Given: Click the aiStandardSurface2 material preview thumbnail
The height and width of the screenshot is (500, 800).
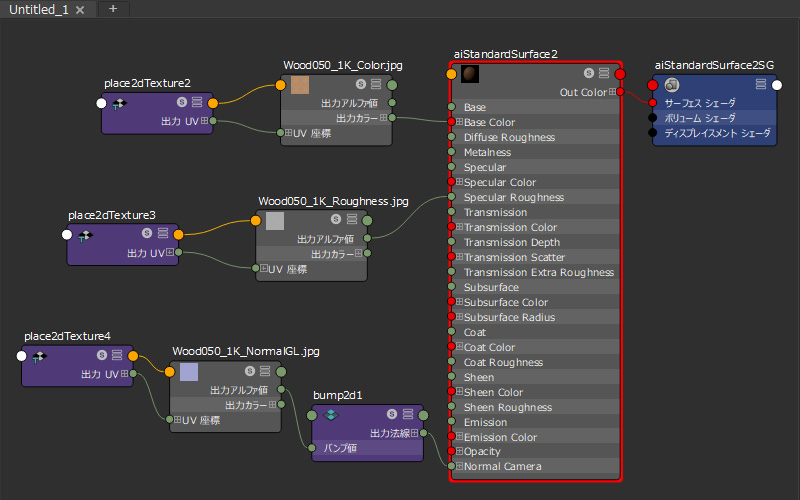Looking at the screenshot, I should tap(469, 74).
